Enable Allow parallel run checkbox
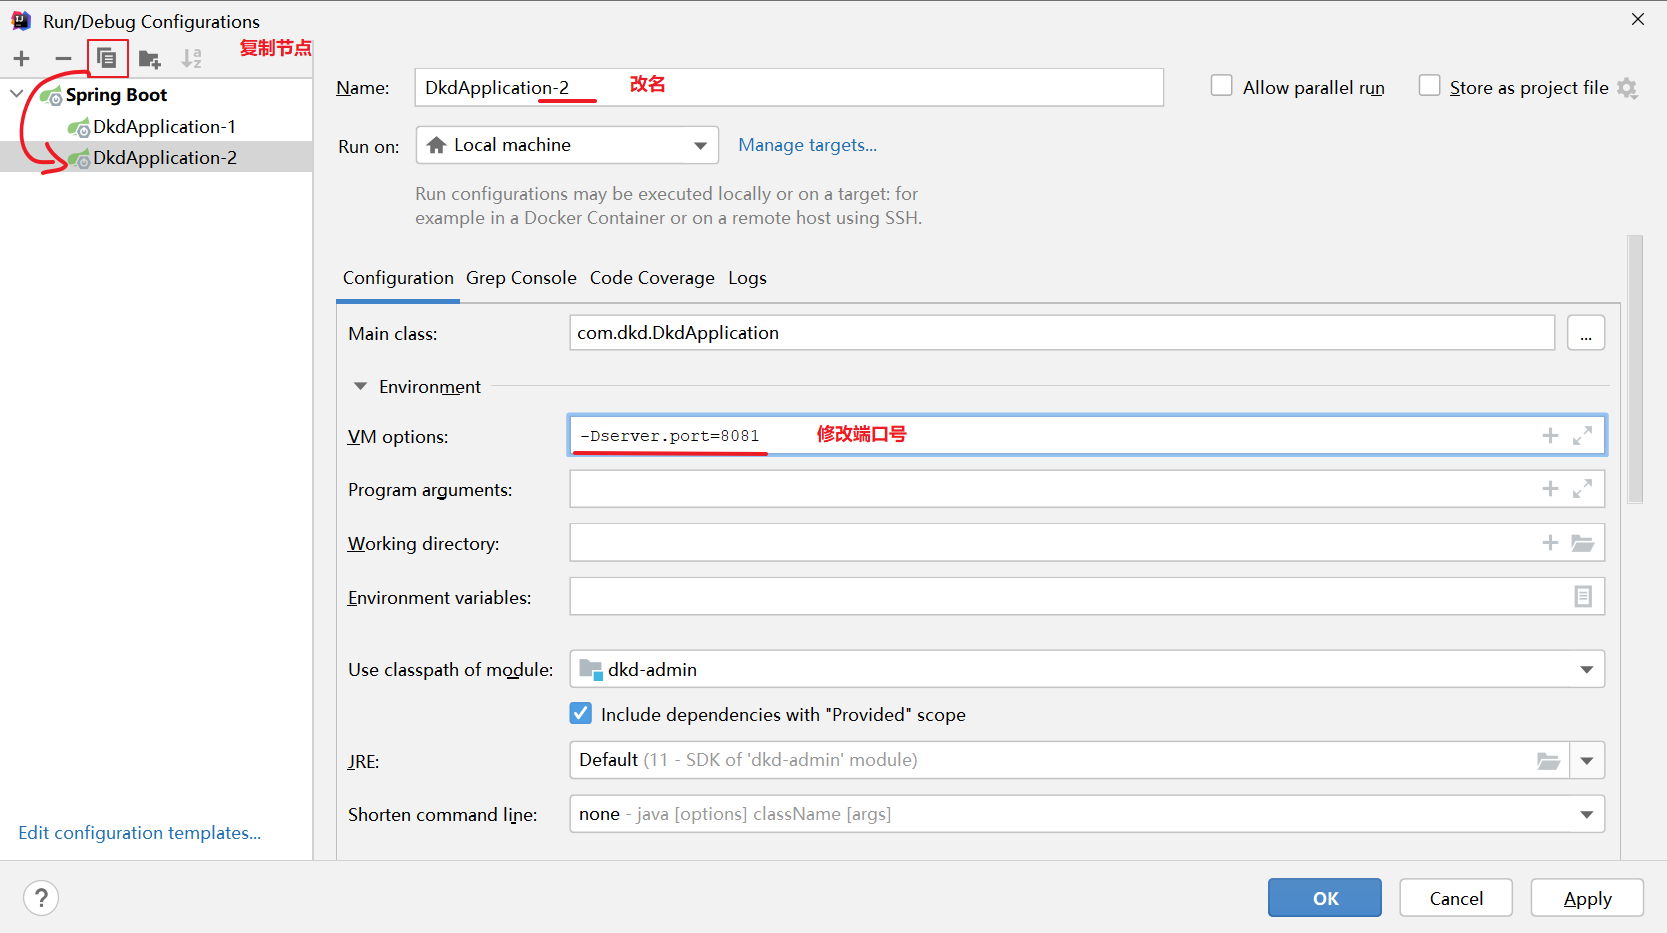1667x933 pixels. [x=1221, y=86]
